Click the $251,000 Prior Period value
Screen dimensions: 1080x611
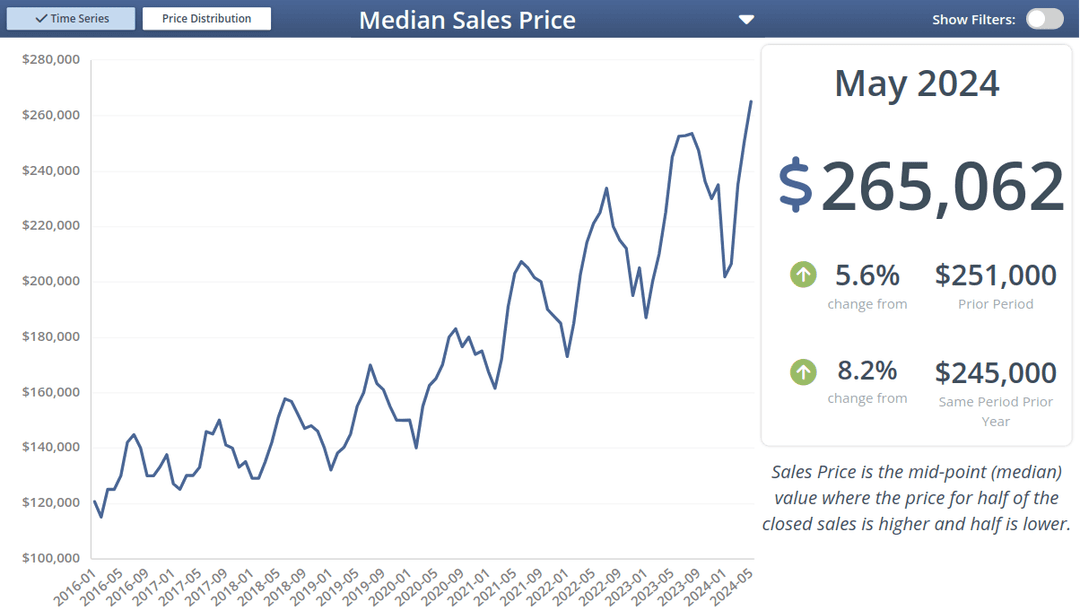point(995,275)
